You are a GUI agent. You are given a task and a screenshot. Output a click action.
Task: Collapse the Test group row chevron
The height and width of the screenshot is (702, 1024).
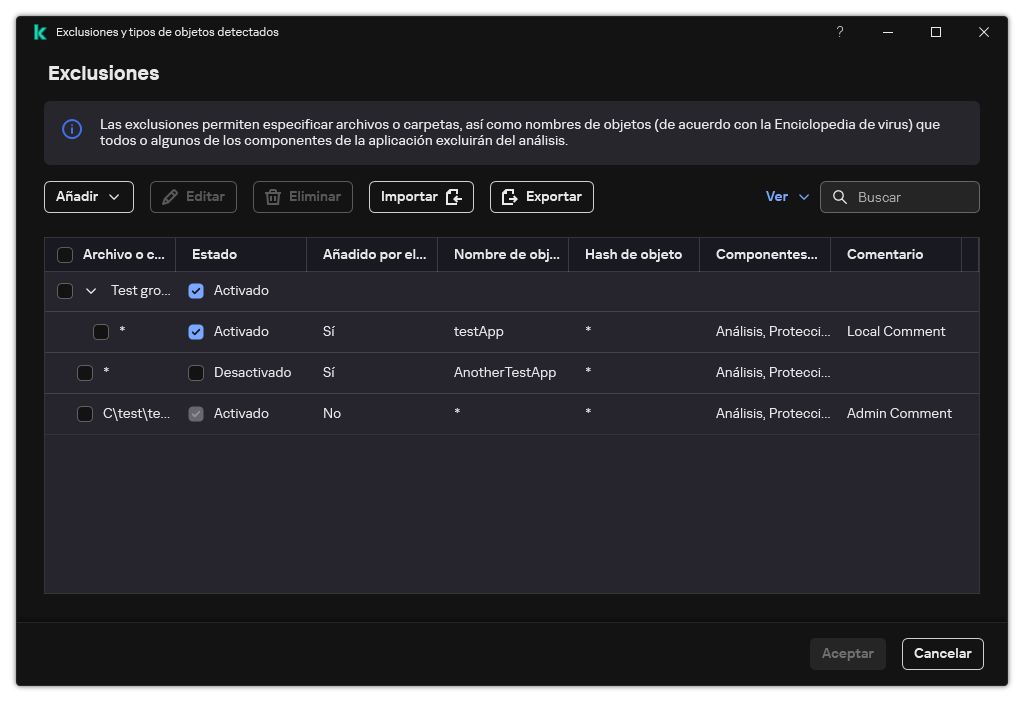89,291
